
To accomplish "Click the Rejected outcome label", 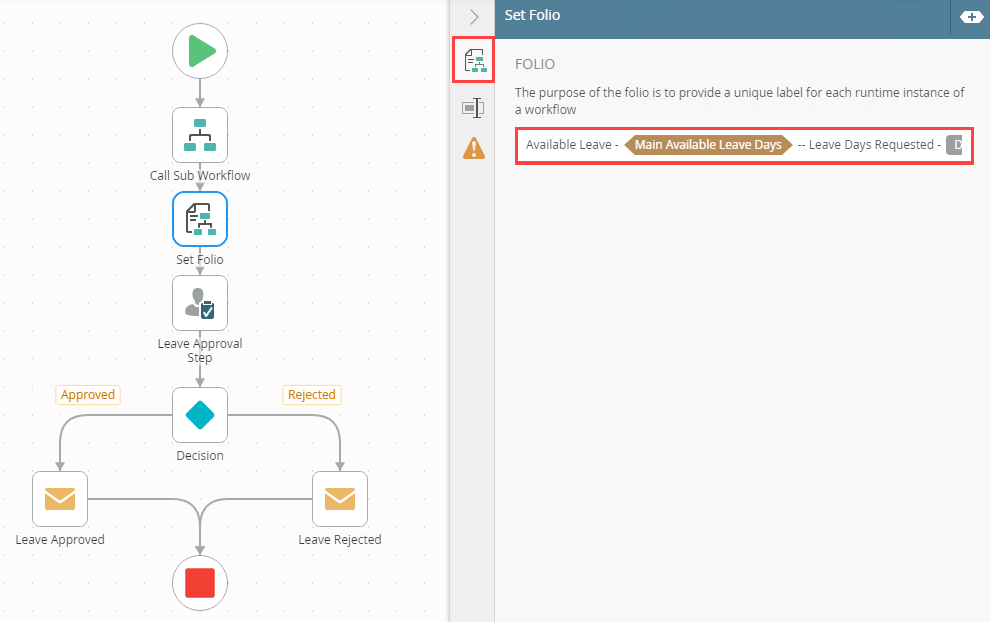I will tap(312, 395).
